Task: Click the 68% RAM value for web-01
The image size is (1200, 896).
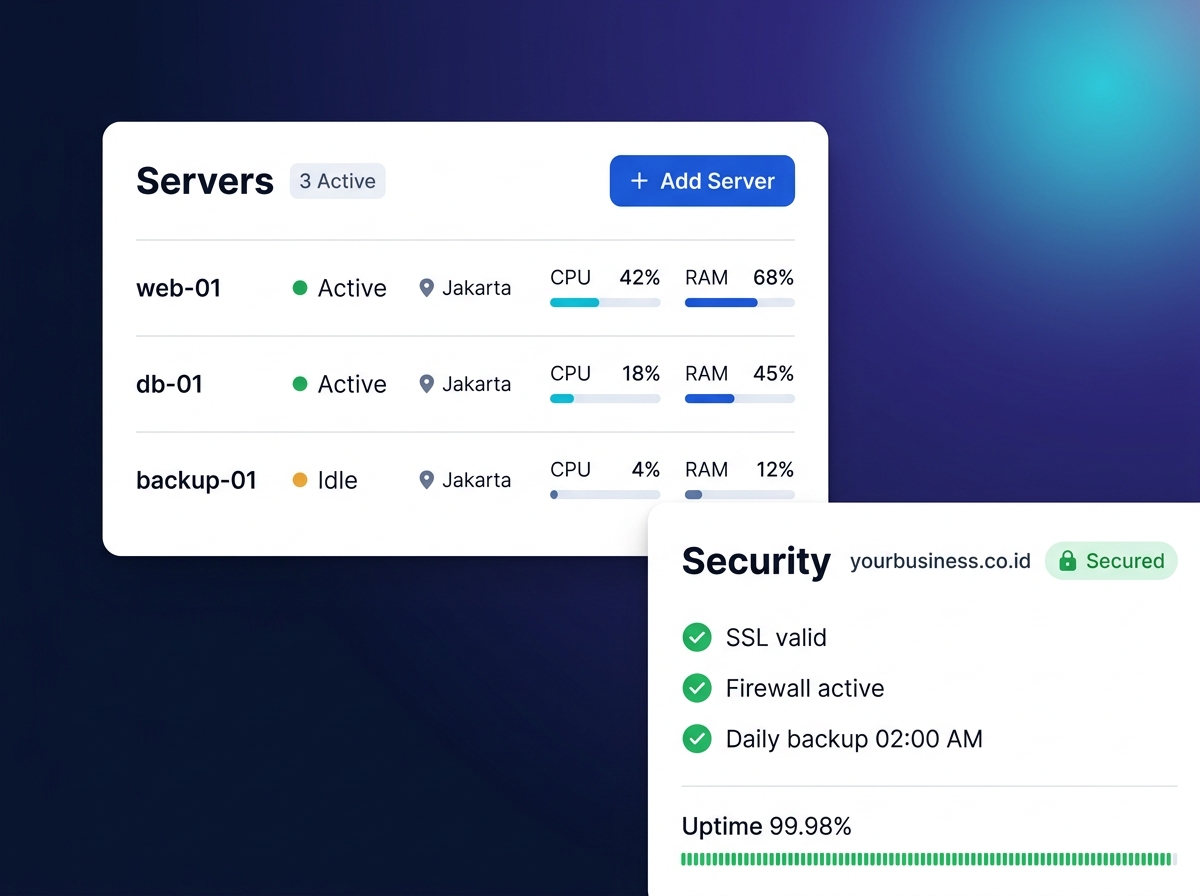Action: tap(774, 277)
